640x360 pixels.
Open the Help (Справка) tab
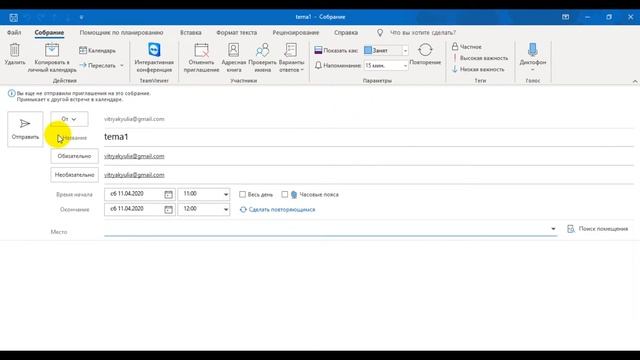pyautogui.click(x=346, y=33)
